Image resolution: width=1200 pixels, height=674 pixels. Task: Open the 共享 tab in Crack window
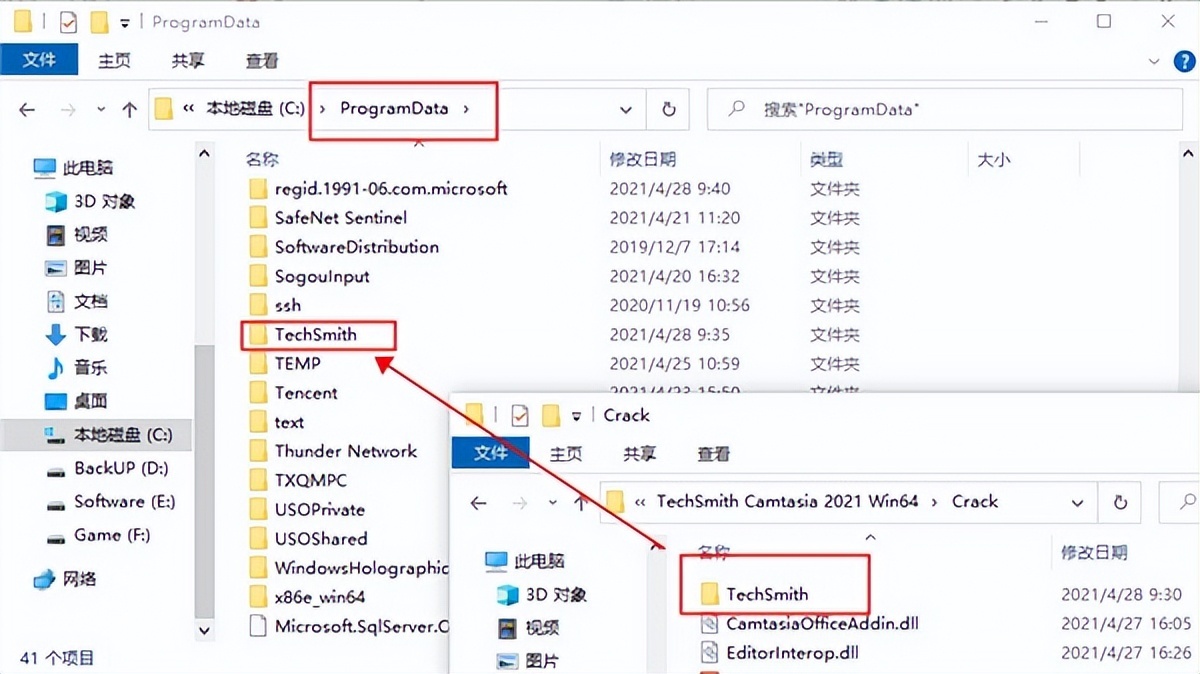pyautogui.click(x=640, y=453)
